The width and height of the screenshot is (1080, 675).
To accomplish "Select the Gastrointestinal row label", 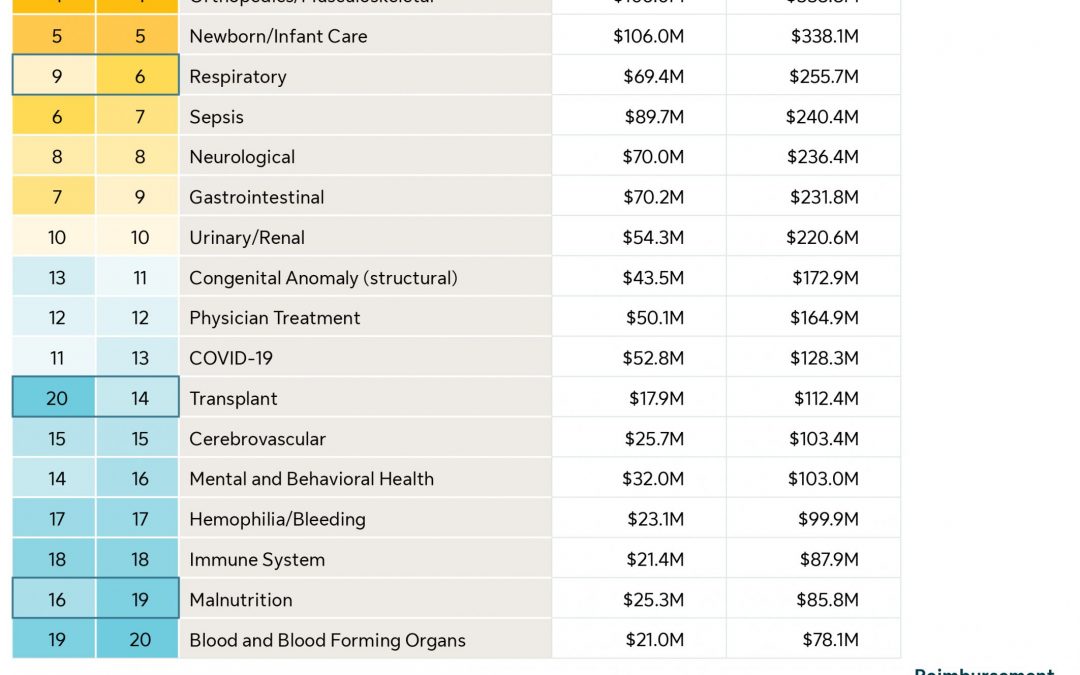I will 257,198.
